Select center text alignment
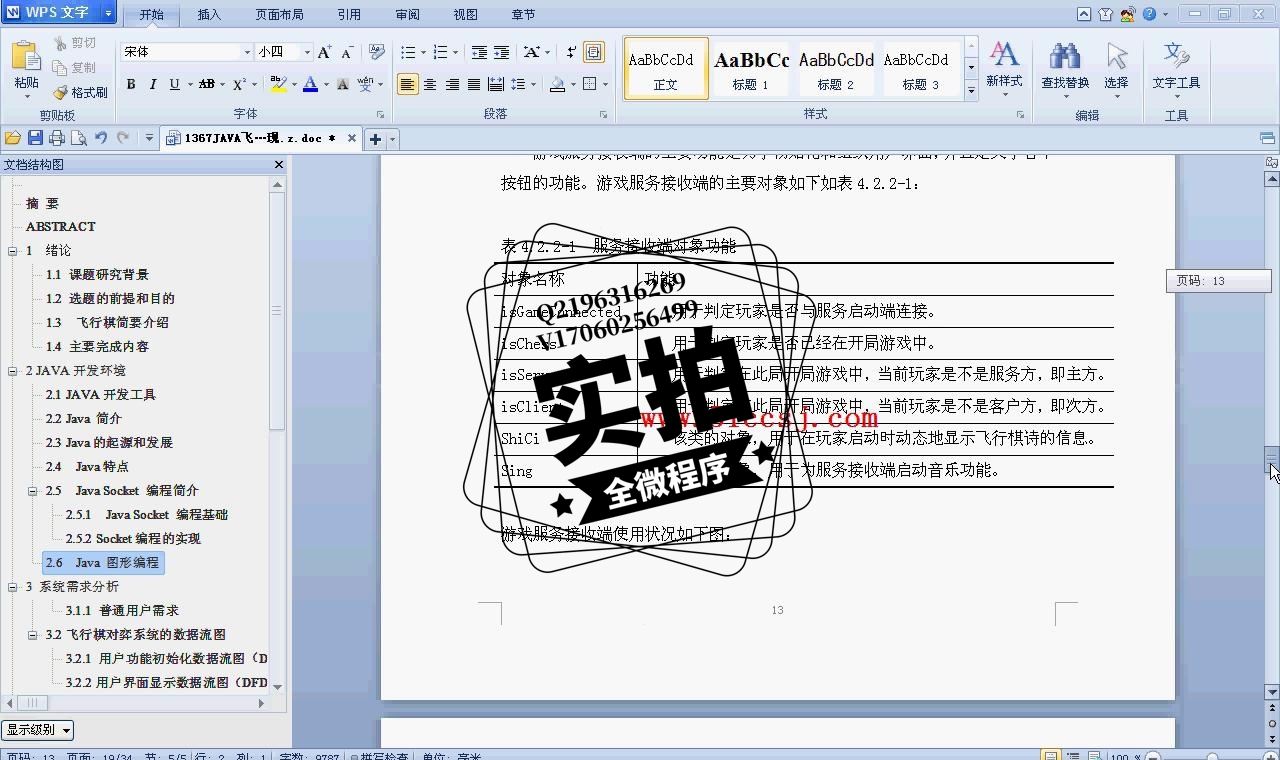Viewport: 1280px width, 760px height. tap(430, 85)
